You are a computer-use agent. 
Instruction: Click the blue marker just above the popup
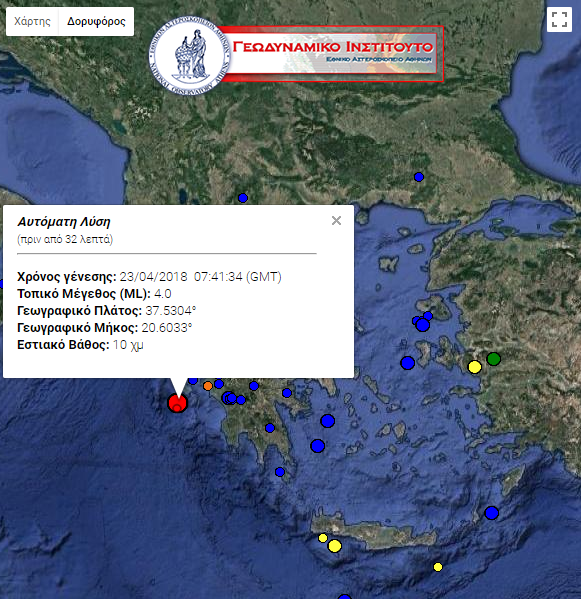[x=243, y=198]
